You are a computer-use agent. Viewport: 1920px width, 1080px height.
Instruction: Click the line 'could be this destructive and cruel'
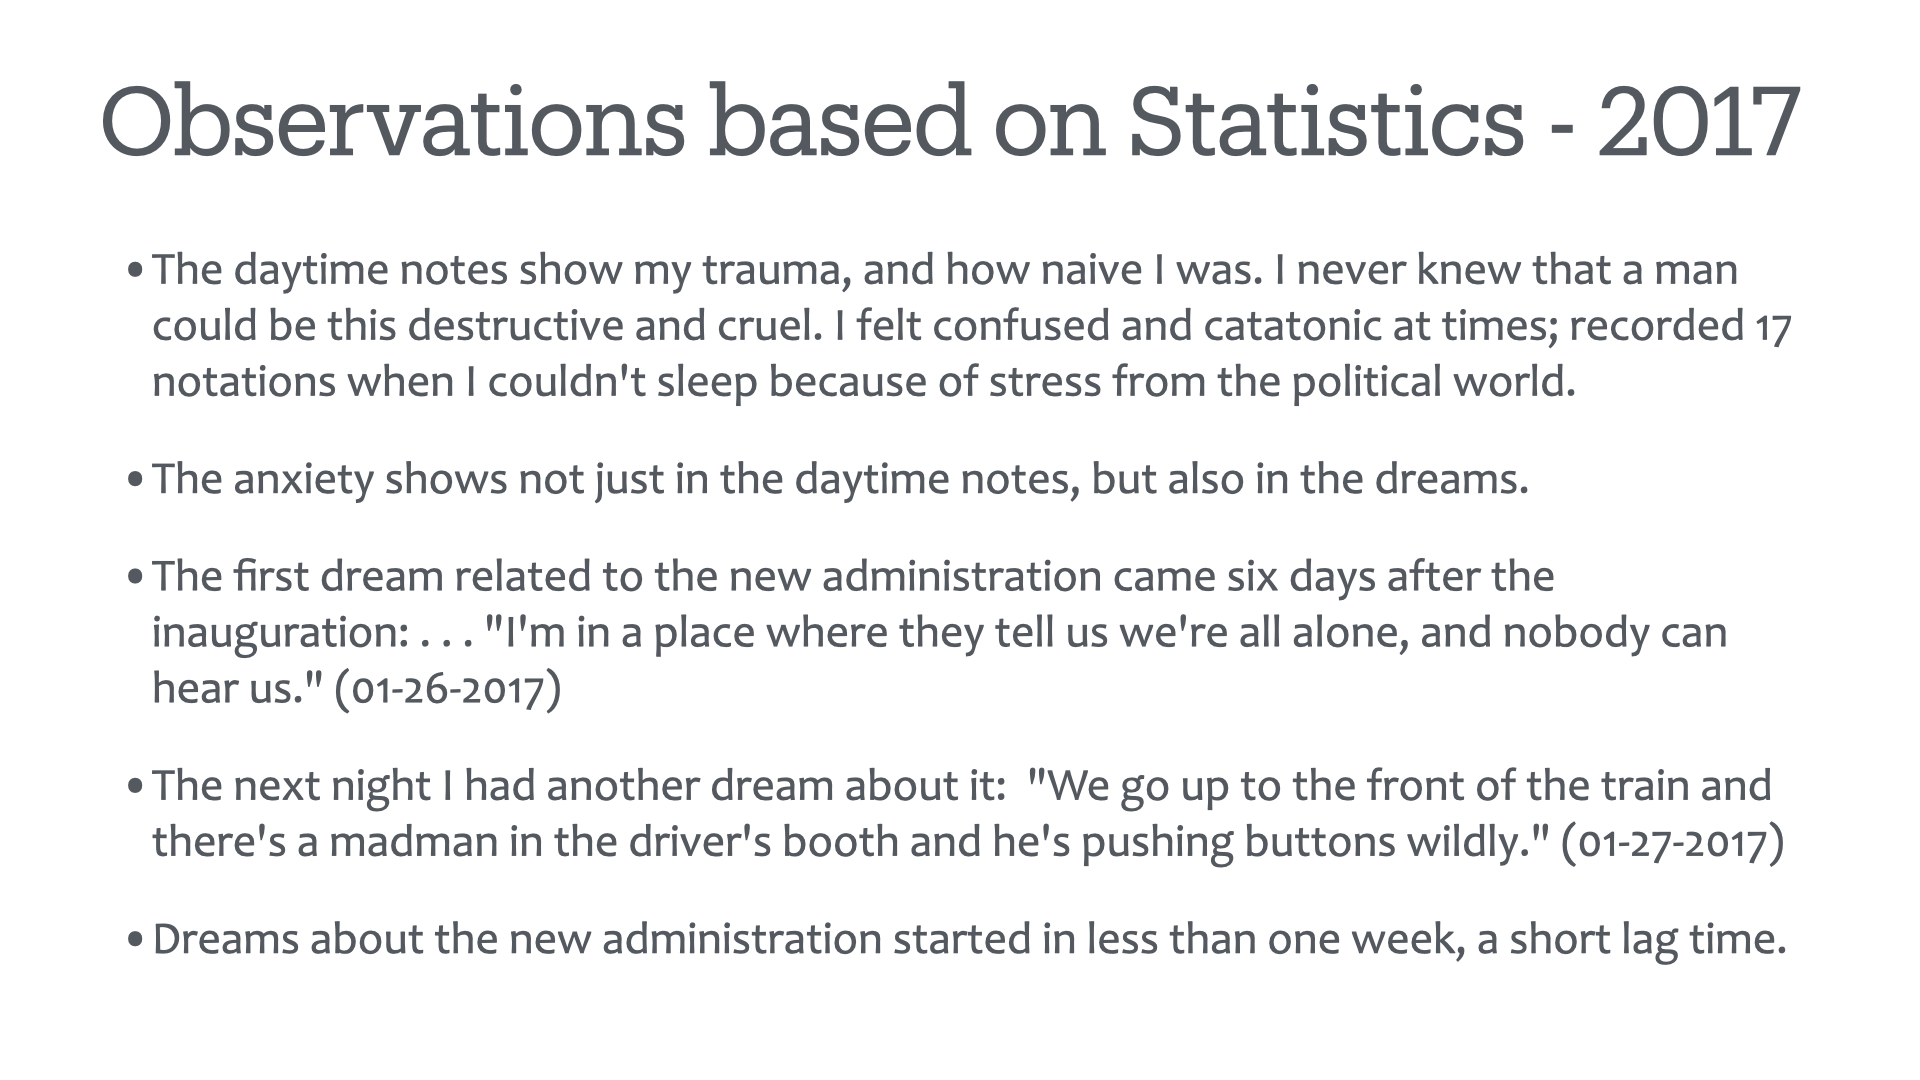coord(485,326)
